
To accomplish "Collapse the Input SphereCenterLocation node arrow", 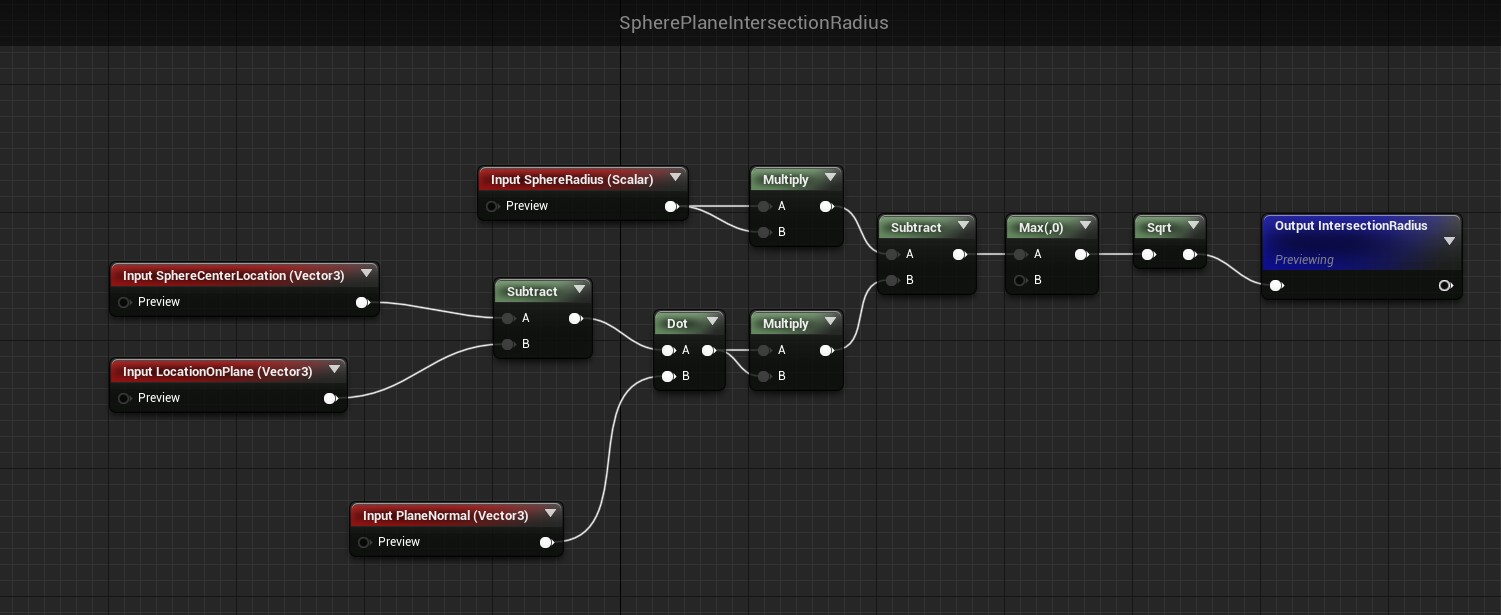I will [366, 274].
